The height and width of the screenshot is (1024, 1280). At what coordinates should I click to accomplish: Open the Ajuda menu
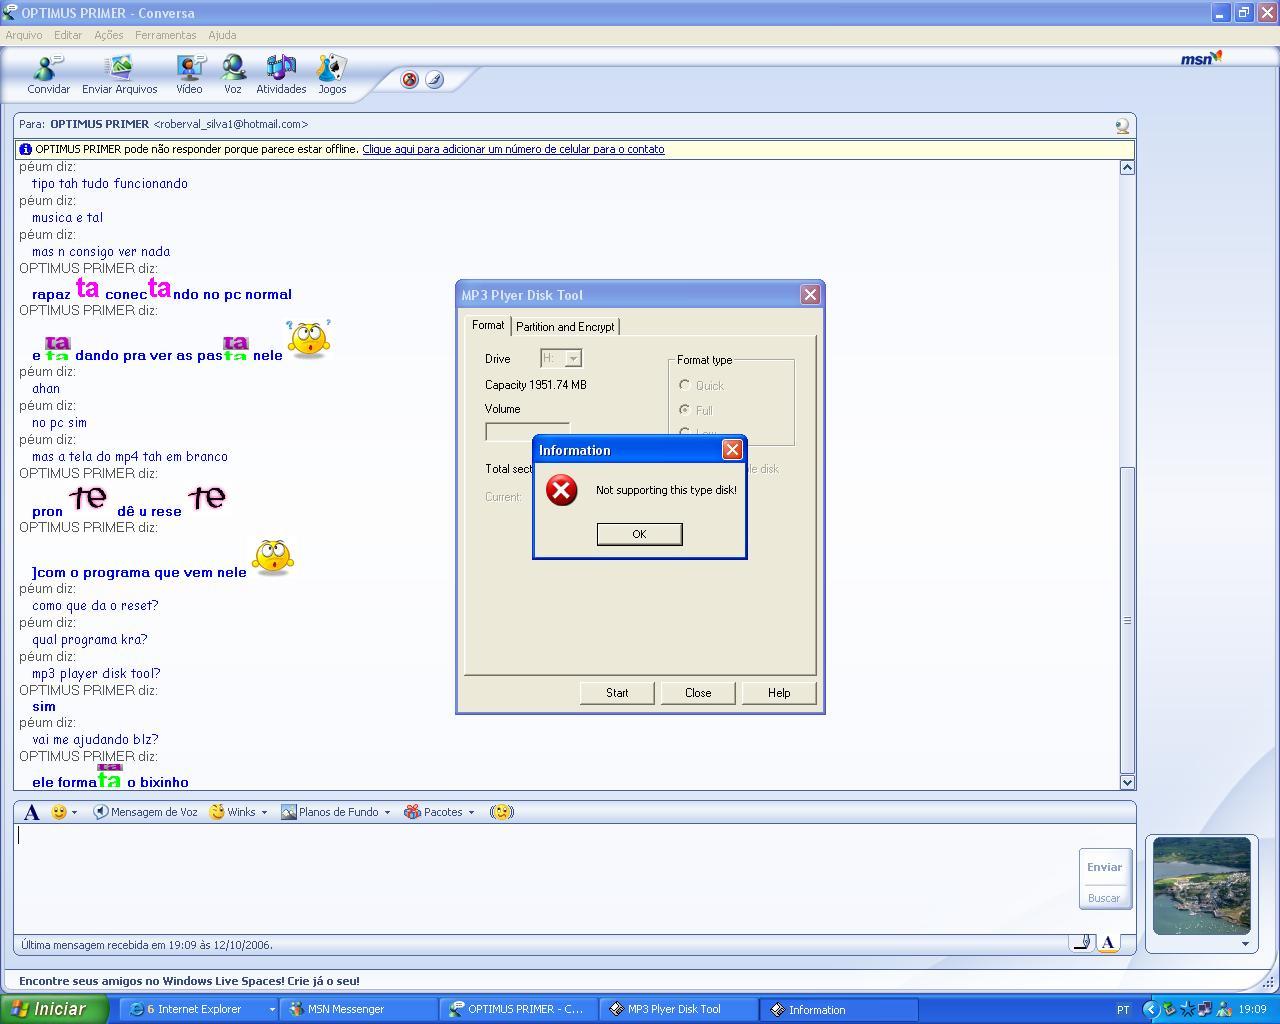pos(222,35)
